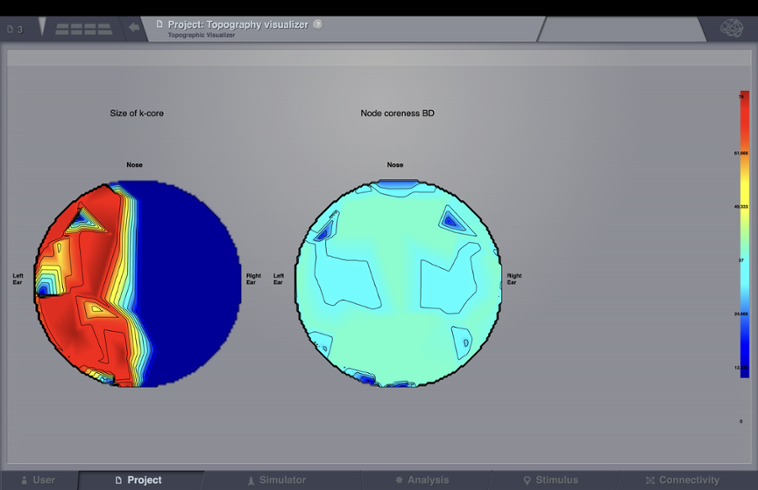Image resolution: width=758 pixels, height=490 pixels.
Task: Click the operations counter icon showing 3
Action: coord(15,29)
